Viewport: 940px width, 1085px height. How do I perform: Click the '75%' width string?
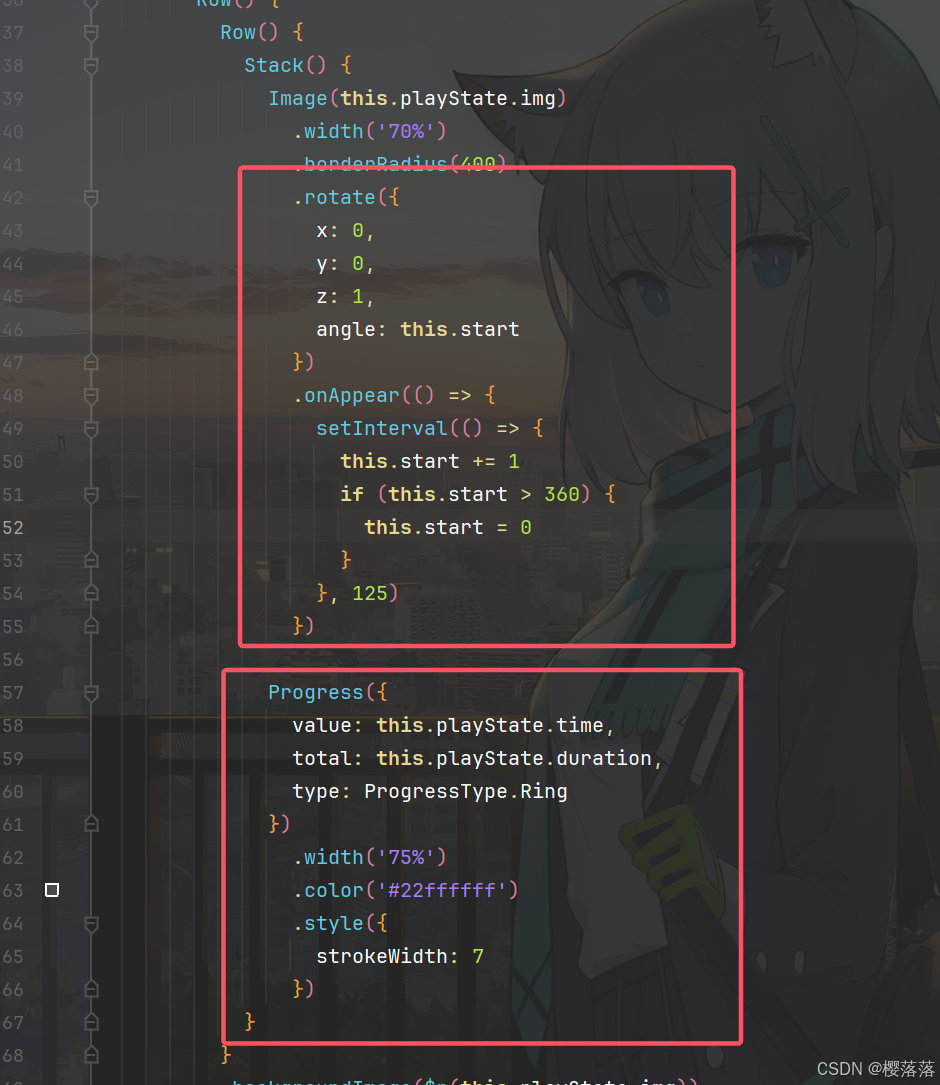(x=406, y=857)
